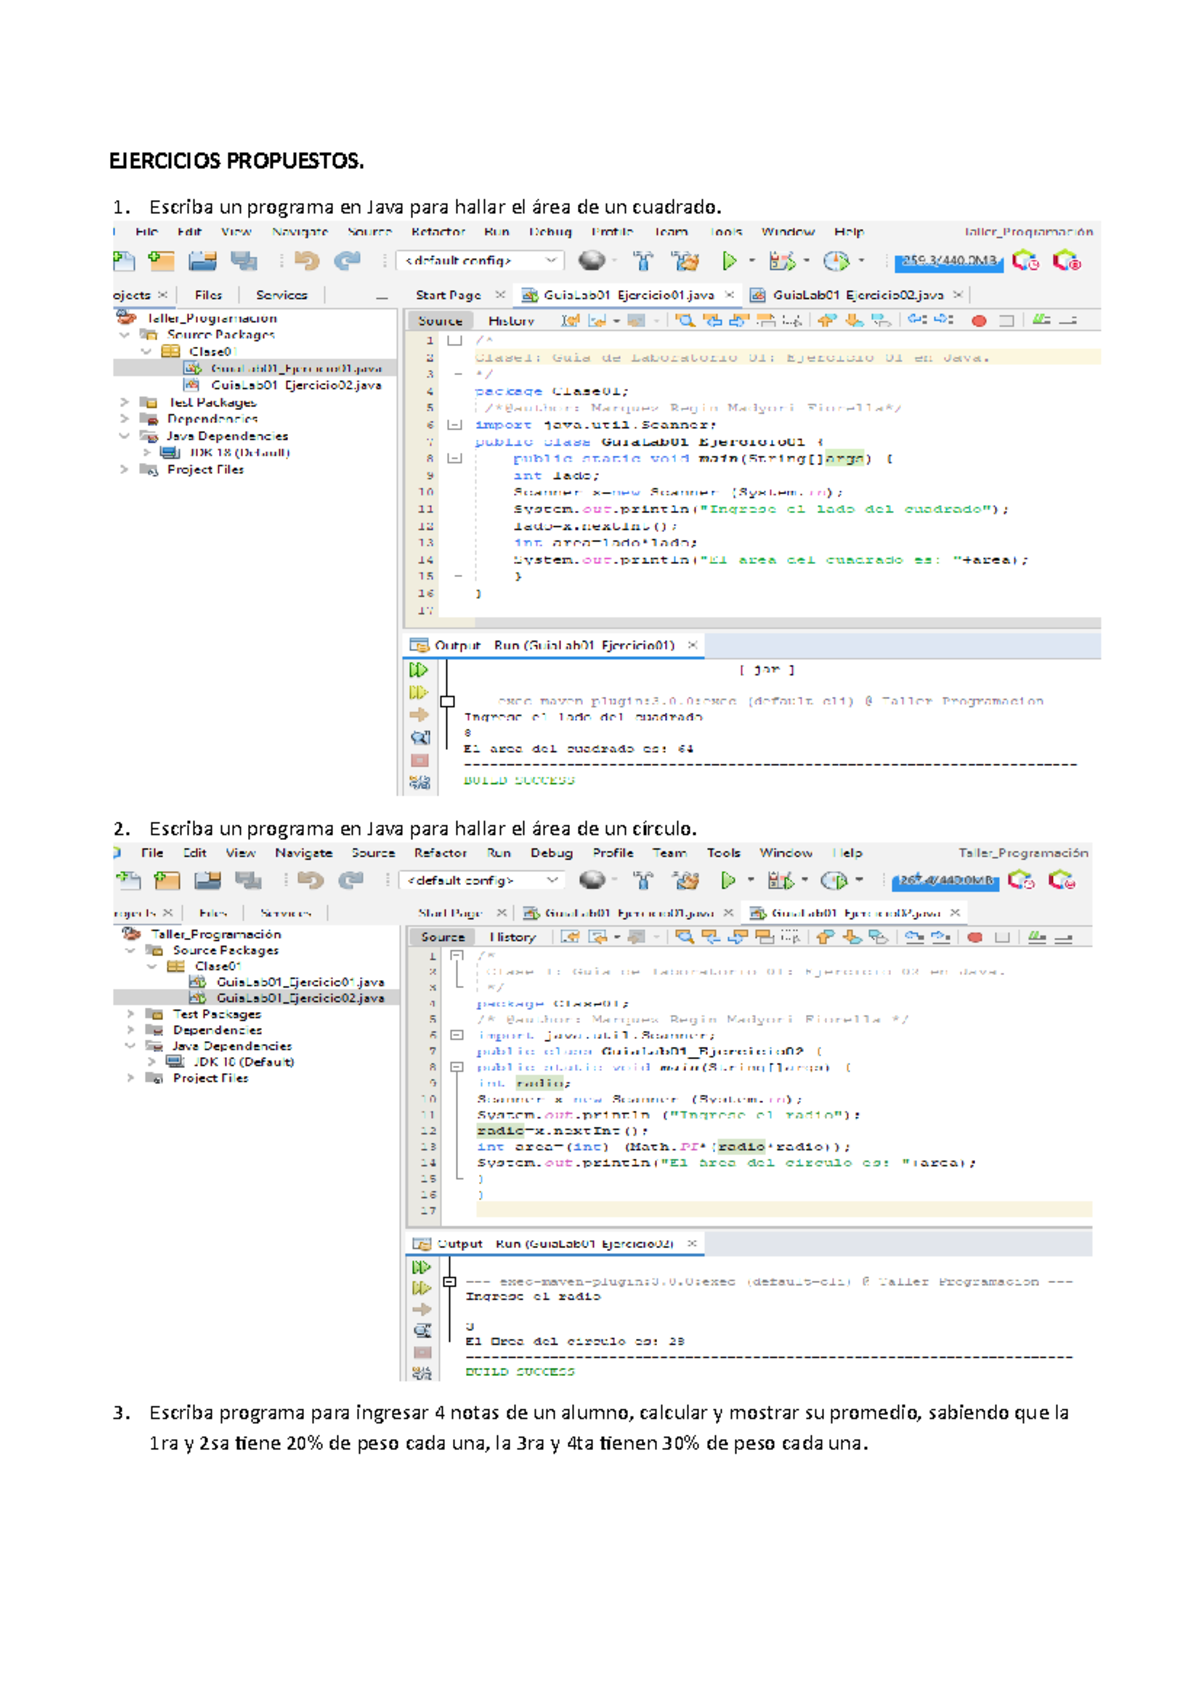Open GuiaLab01_Ejercicio01.java in circle-exercise project tree
Screen dimensions: 1200x1698
(299, 982)
